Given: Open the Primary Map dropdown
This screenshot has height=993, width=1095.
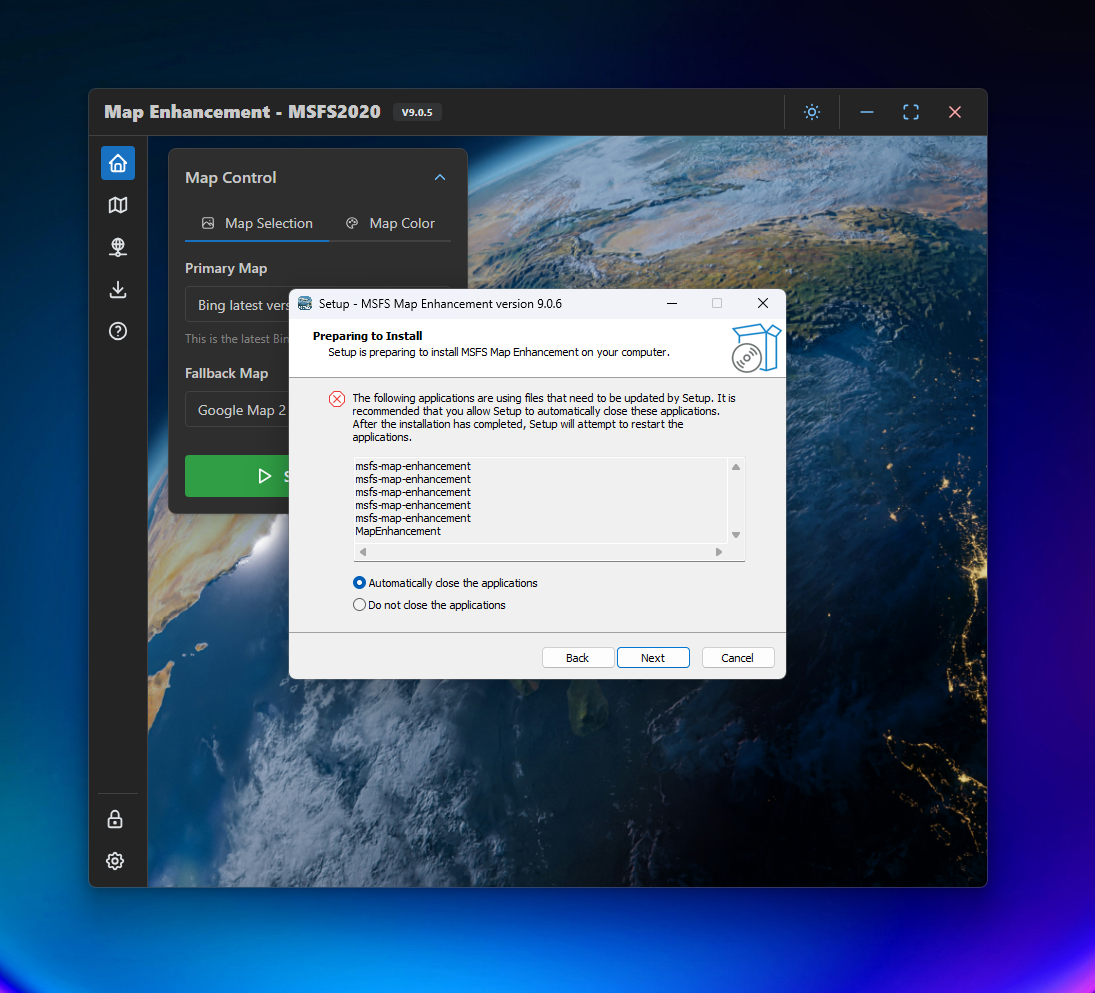Looking at the screenshot, I should pos(240,305).
